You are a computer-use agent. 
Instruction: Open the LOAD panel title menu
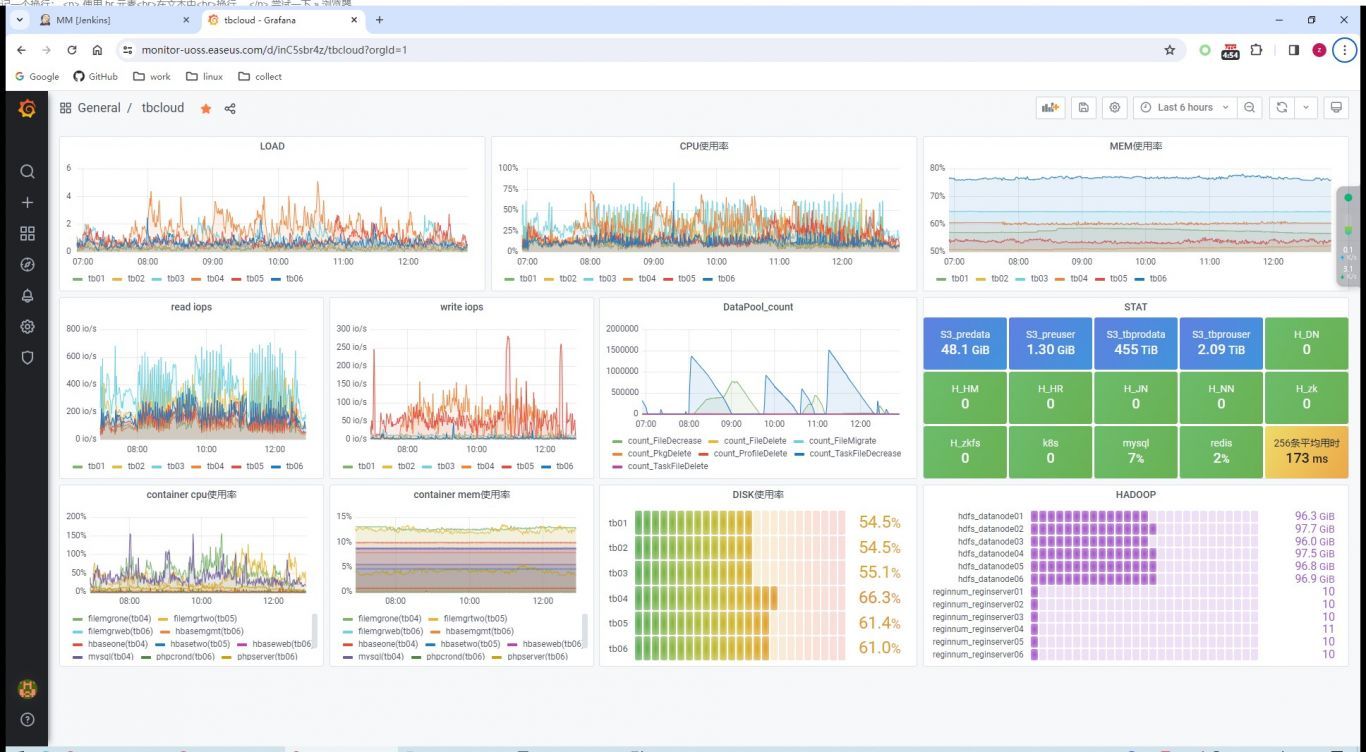click(x=272, y=146)
